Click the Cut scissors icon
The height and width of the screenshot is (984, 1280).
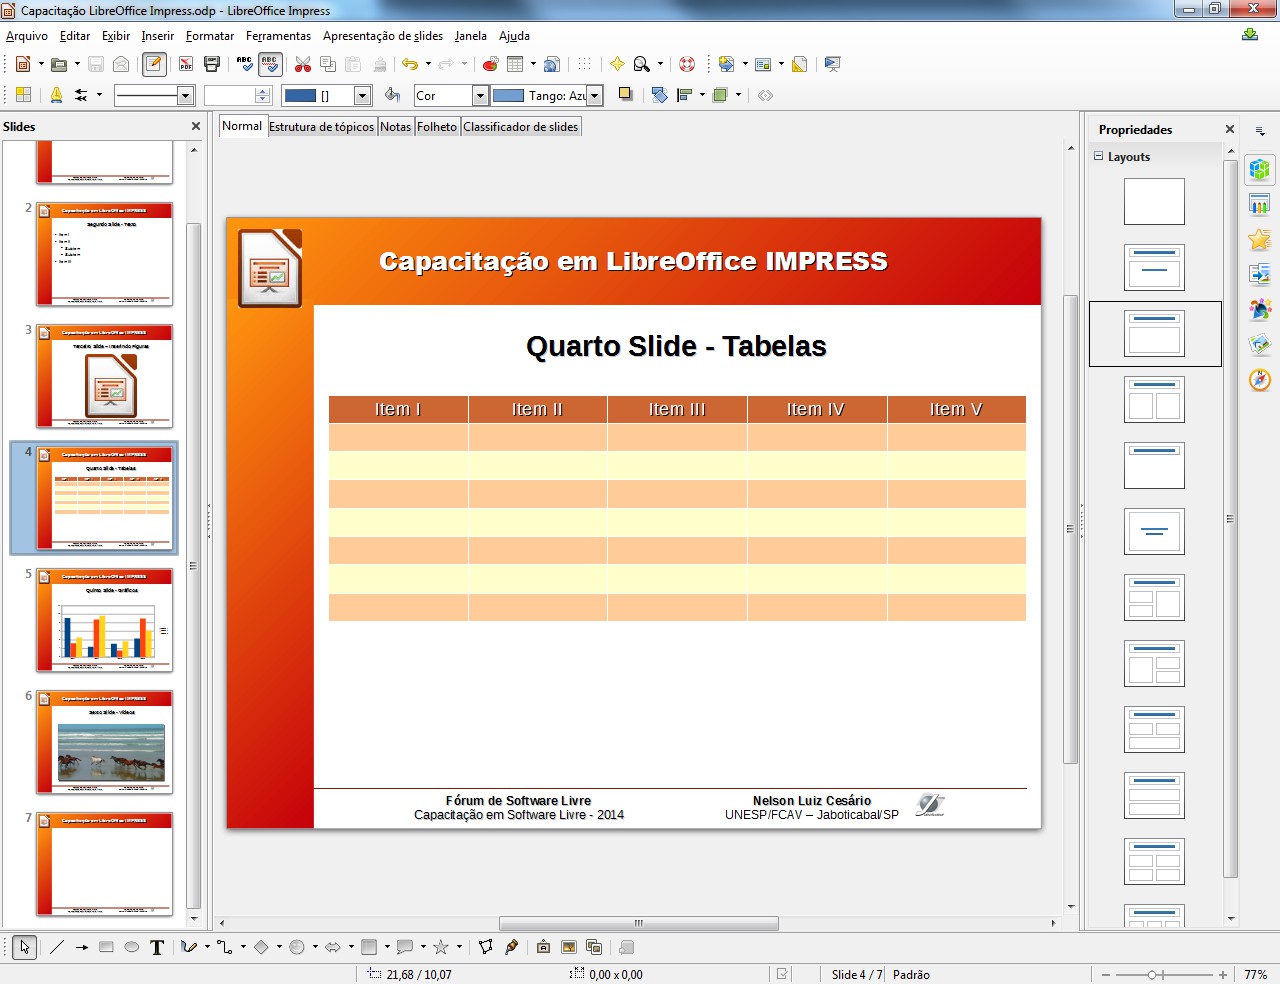[x=302, y=64]
